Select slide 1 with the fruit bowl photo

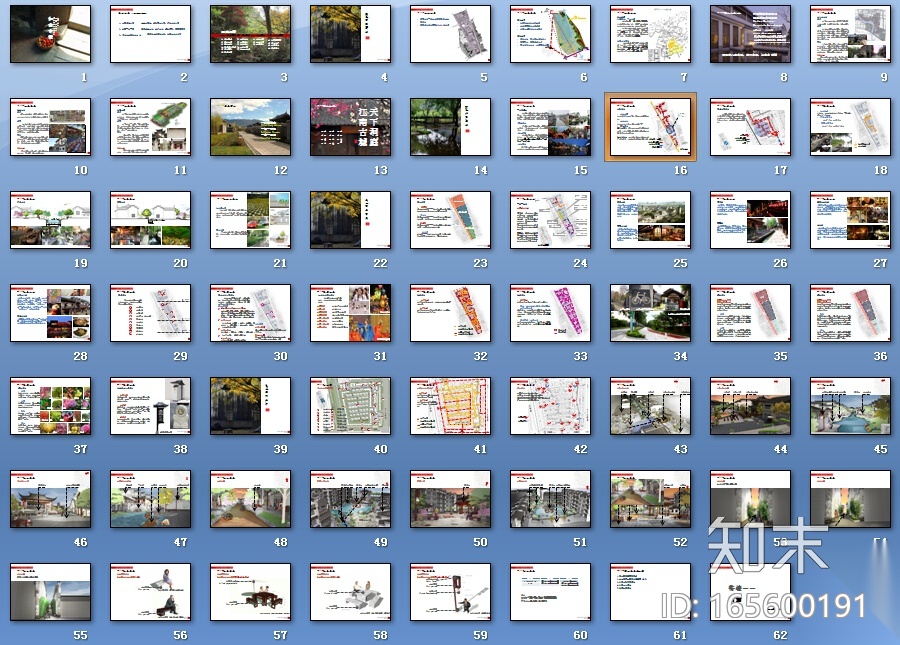tap(50, 34)
